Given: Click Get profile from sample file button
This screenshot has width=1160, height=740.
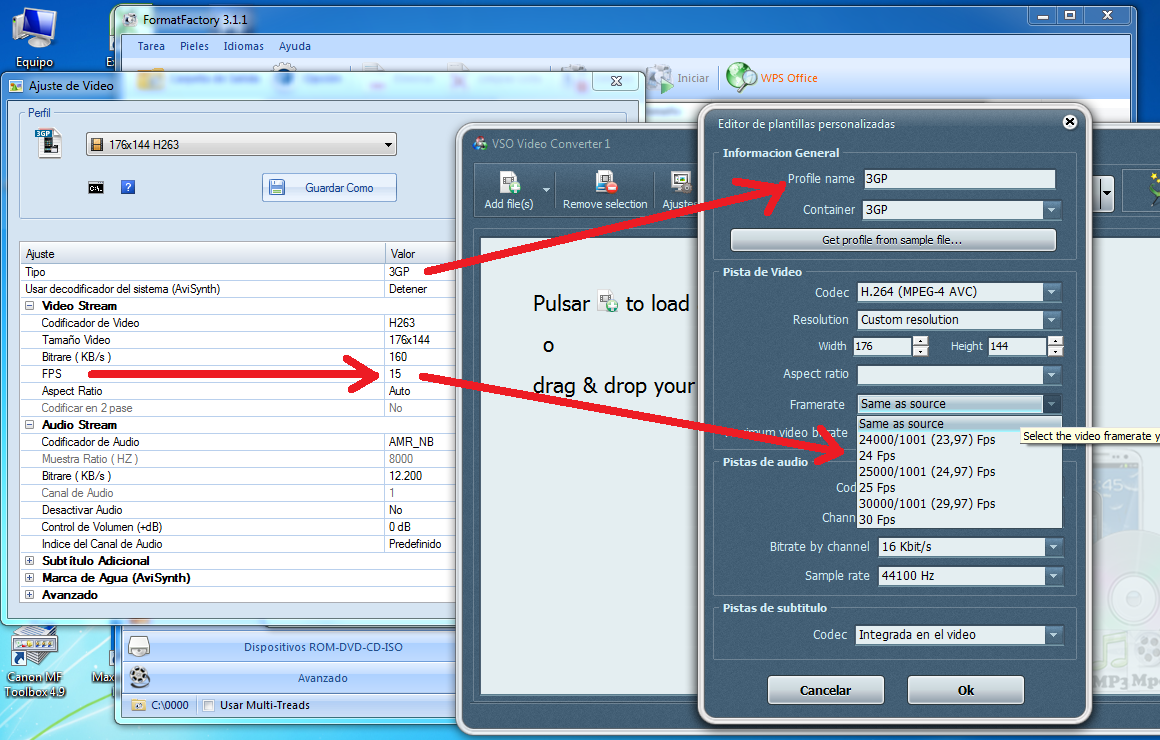Looking at the screenshot, I should pyautogui.click(x=893, y=240).
